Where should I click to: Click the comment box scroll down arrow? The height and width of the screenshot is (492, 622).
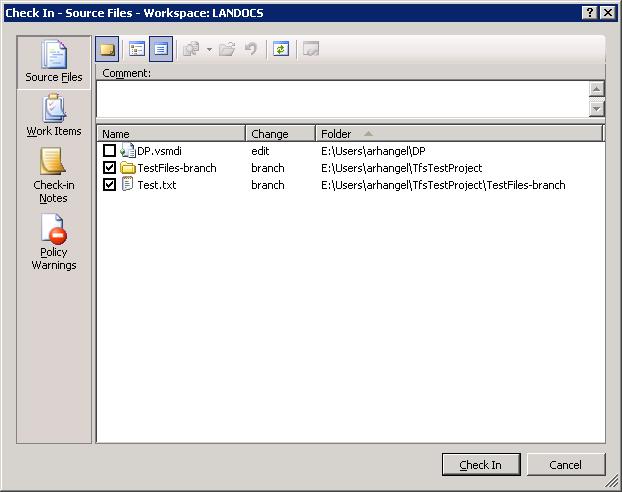pyautogui.click(x=597, y=109)
